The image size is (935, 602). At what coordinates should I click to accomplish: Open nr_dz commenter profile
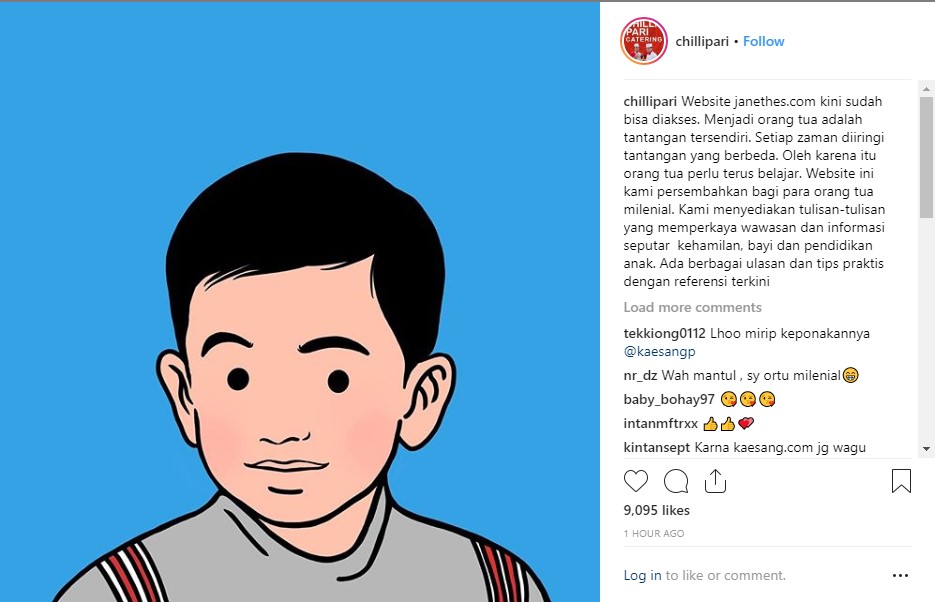click(640, 376)
